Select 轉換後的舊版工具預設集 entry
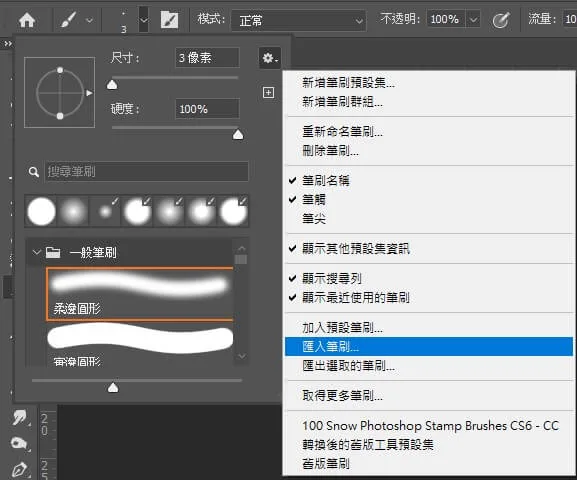 (x=429, y=445)
